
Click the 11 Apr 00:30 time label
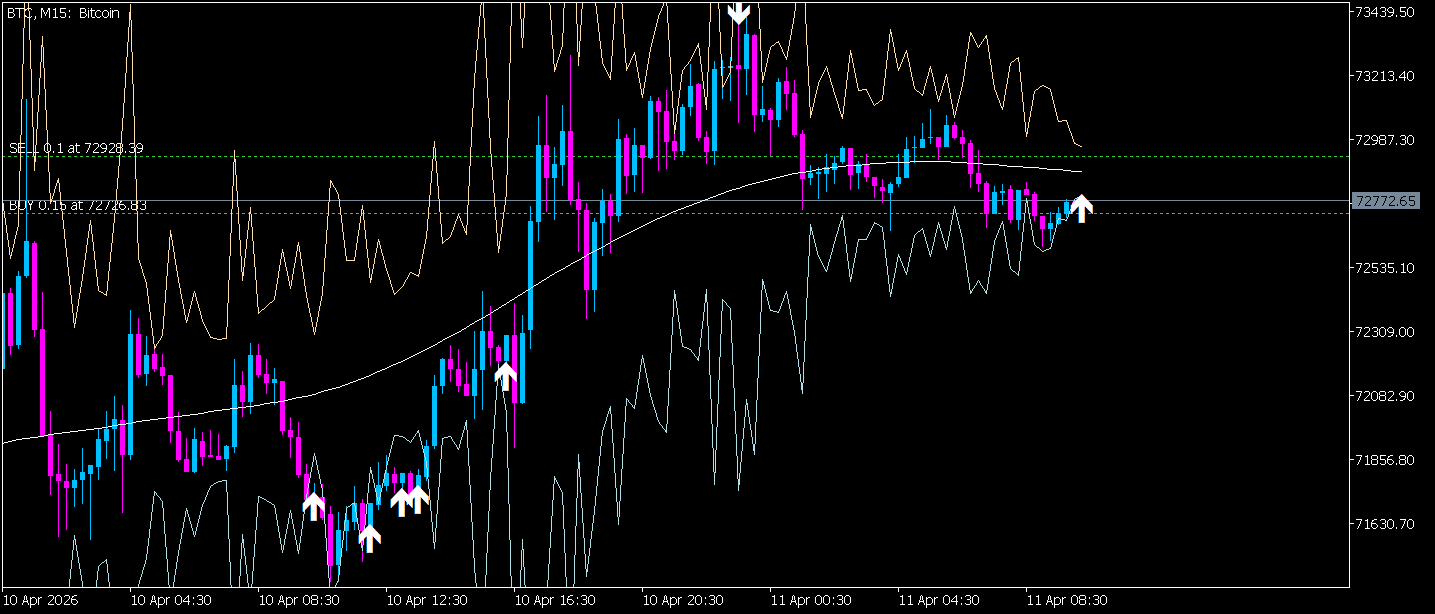click(811, 601)
